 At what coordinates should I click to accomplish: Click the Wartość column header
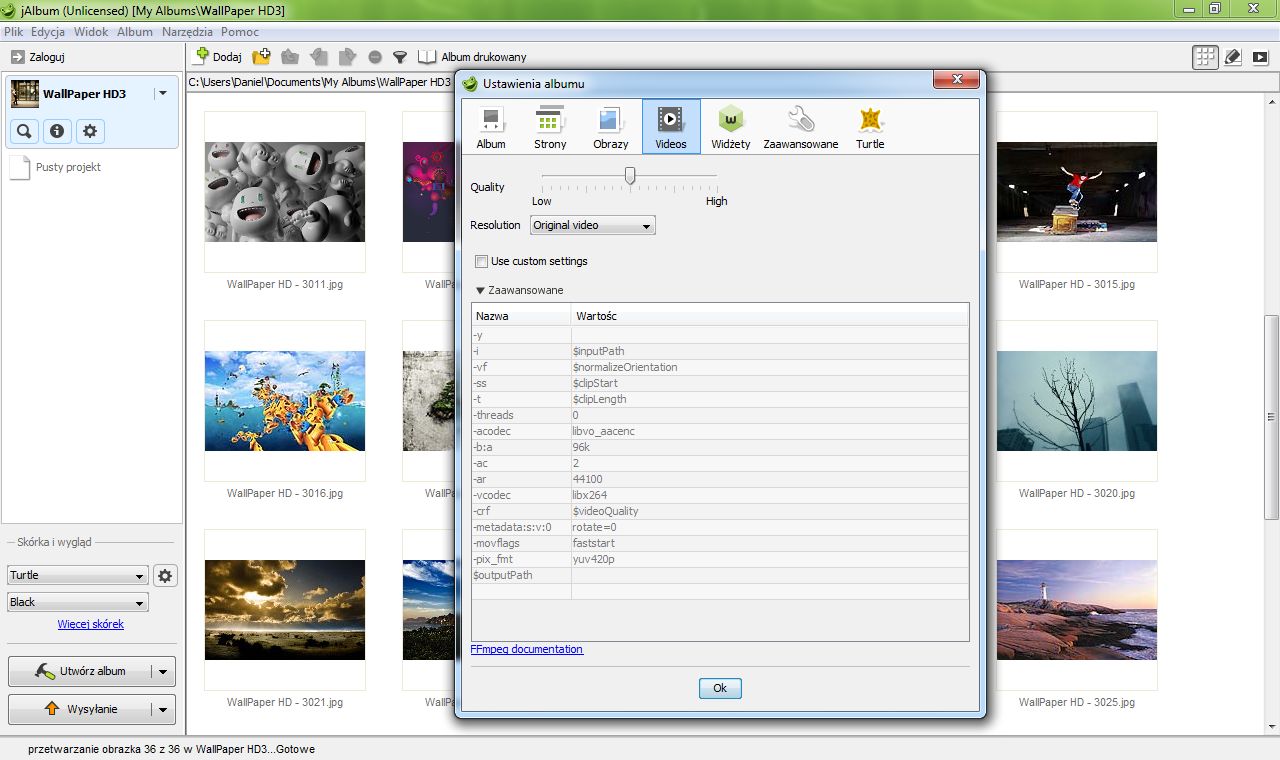point(769,316)
